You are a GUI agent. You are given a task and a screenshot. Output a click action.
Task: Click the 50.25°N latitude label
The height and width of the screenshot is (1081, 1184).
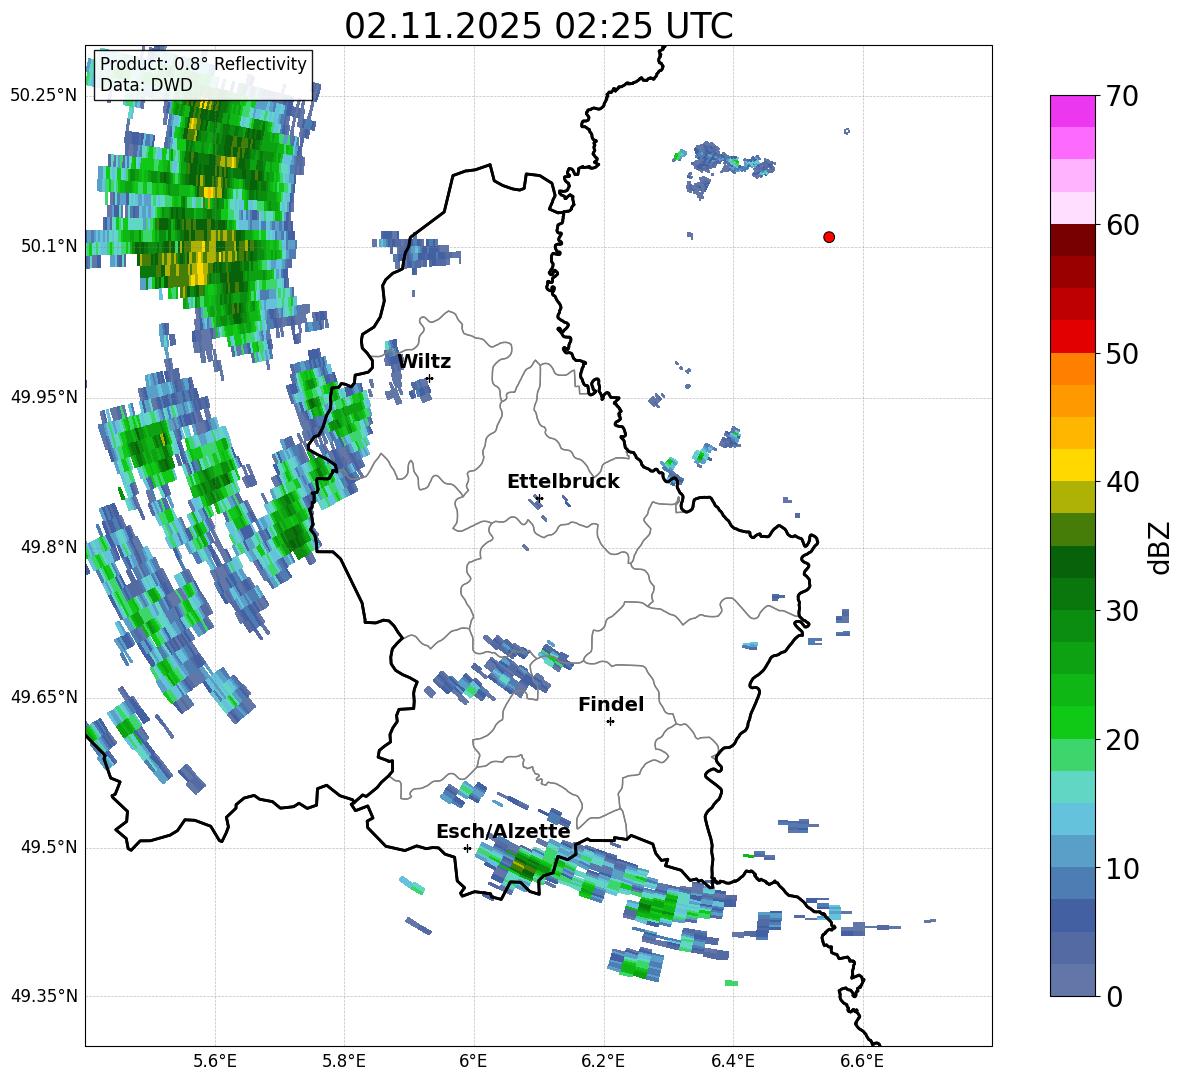pos(44,96)
